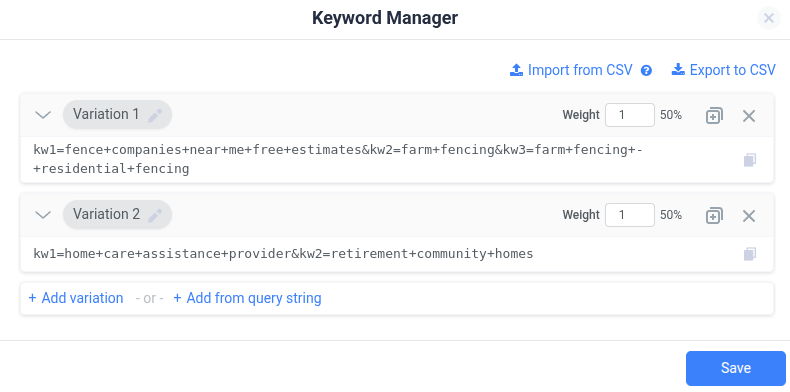Rename Variation 1 using the pencil icon

[155, 115]
